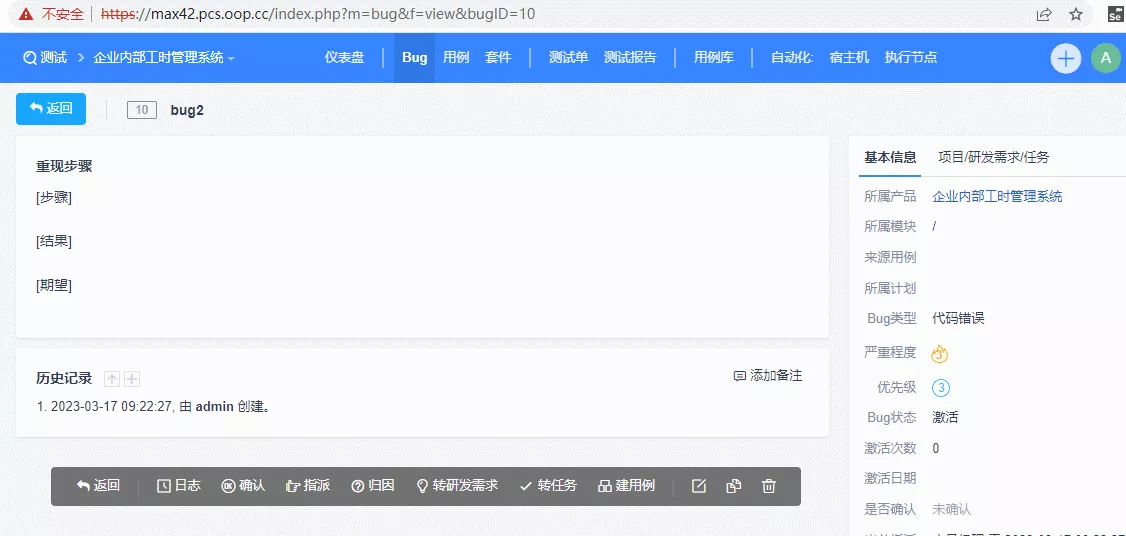Image resolution: width=1126 pixels, height=536 pixels.
Task: Click the [结果] text line
Action: point(54,241)
